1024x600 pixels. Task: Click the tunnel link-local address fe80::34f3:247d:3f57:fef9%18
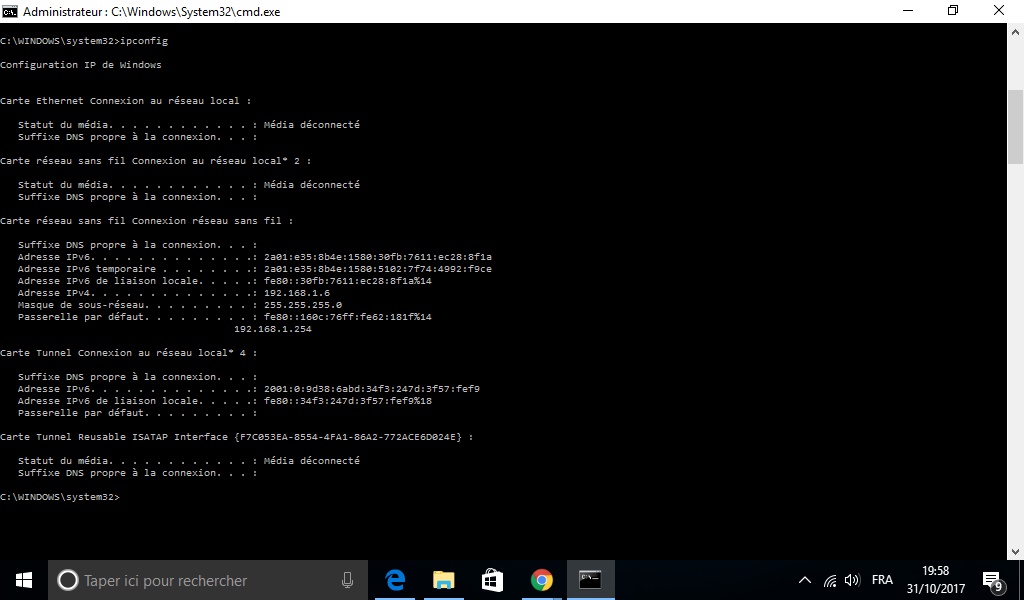347,401
